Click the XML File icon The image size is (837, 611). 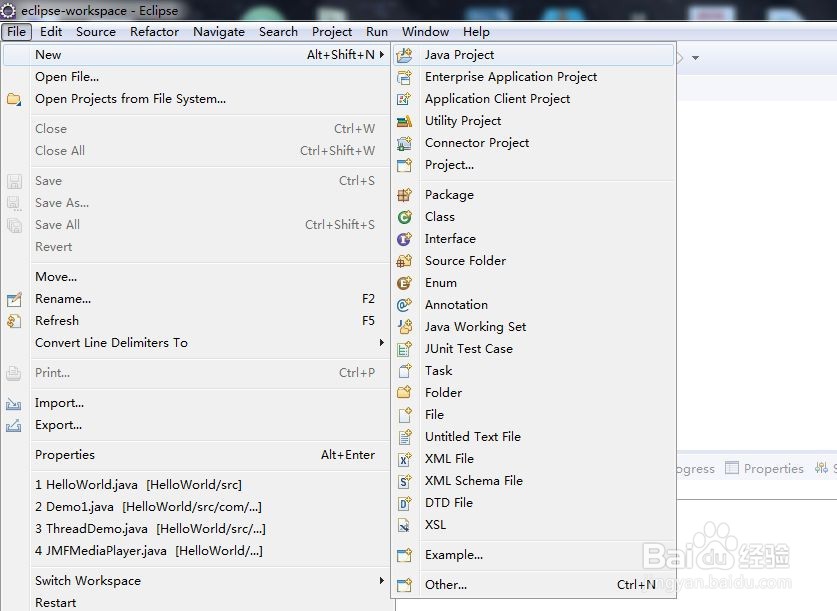coord(405,459)
